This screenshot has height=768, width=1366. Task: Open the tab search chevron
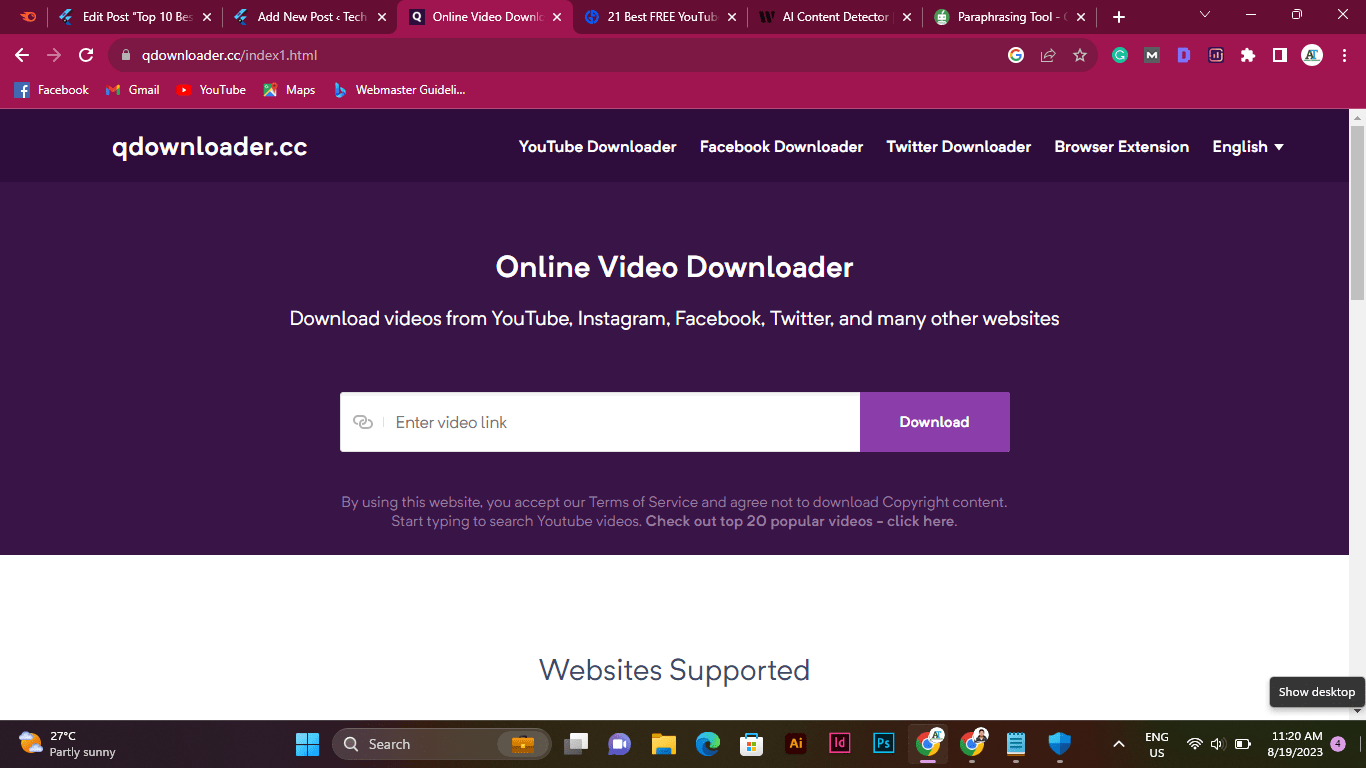point(1205,15)
